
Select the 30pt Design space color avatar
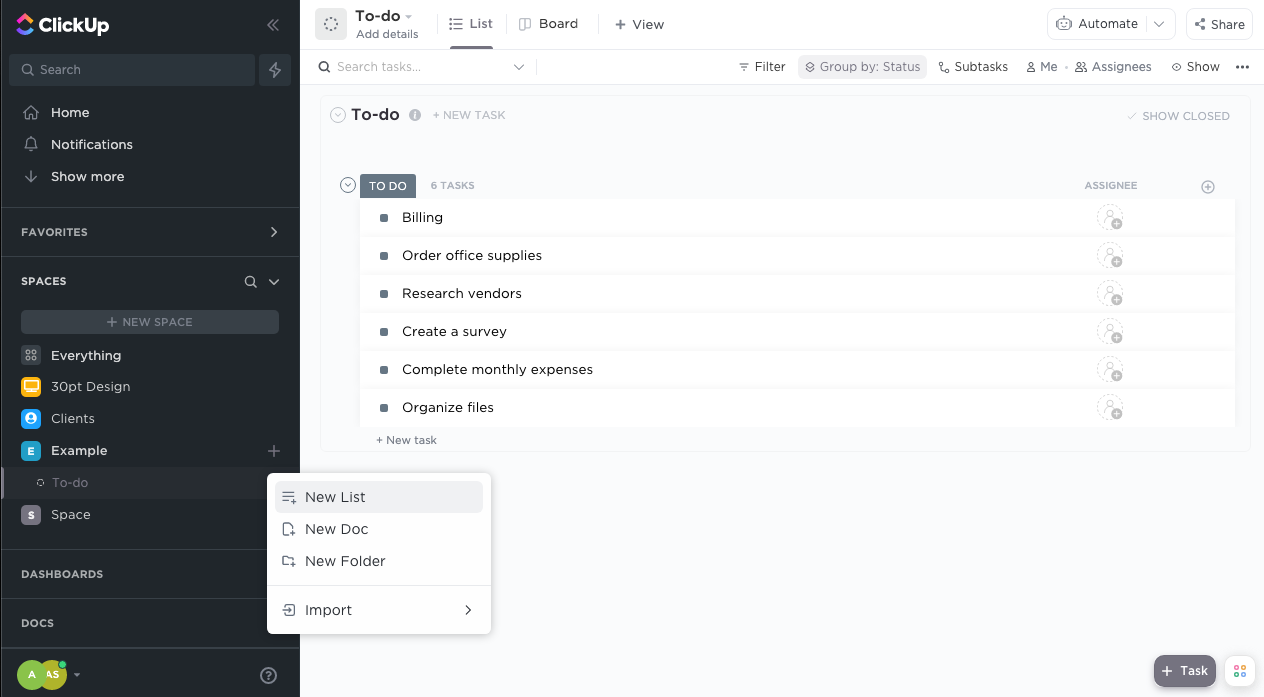pos(30,386)
